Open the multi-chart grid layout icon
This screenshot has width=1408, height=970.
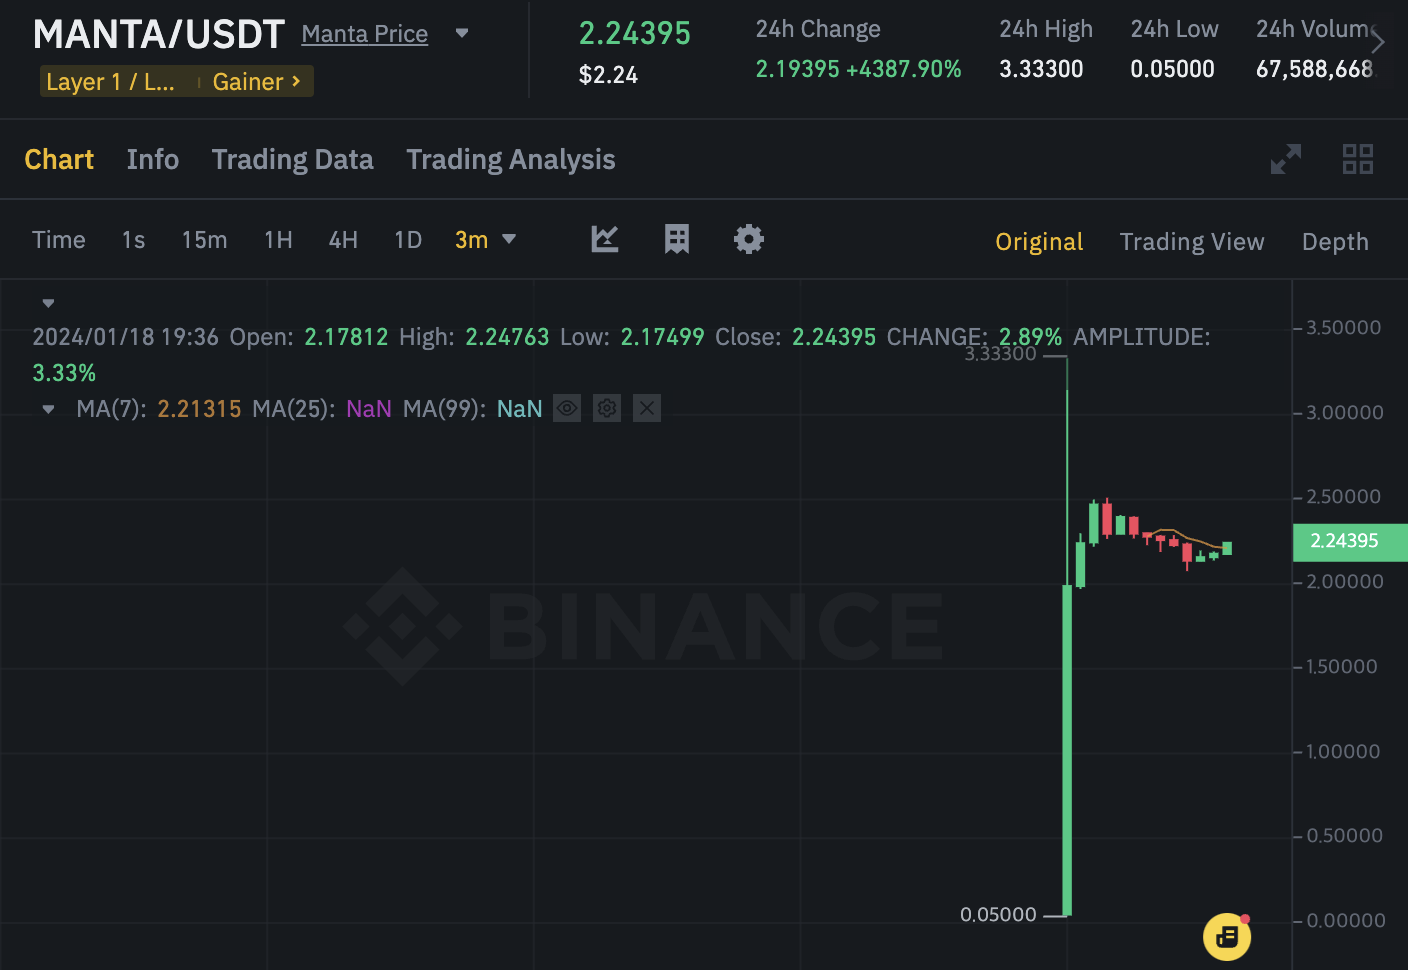point(1358,159)
